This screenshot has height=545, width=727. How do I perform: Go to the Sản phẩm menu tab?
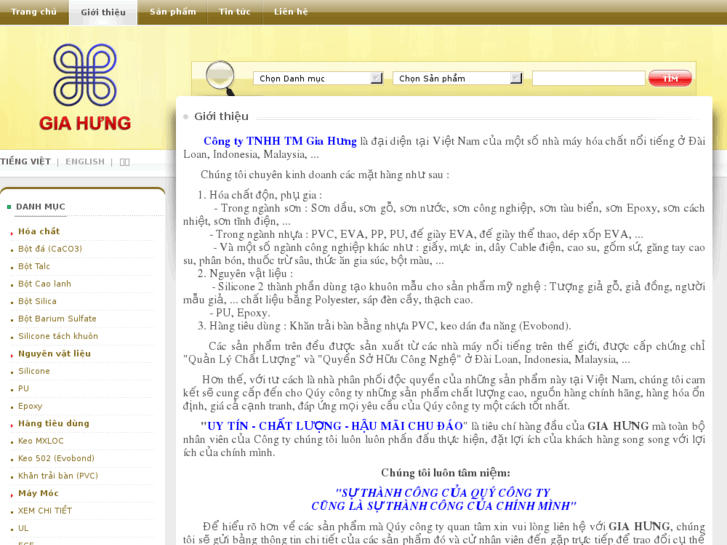pos(173,12)
